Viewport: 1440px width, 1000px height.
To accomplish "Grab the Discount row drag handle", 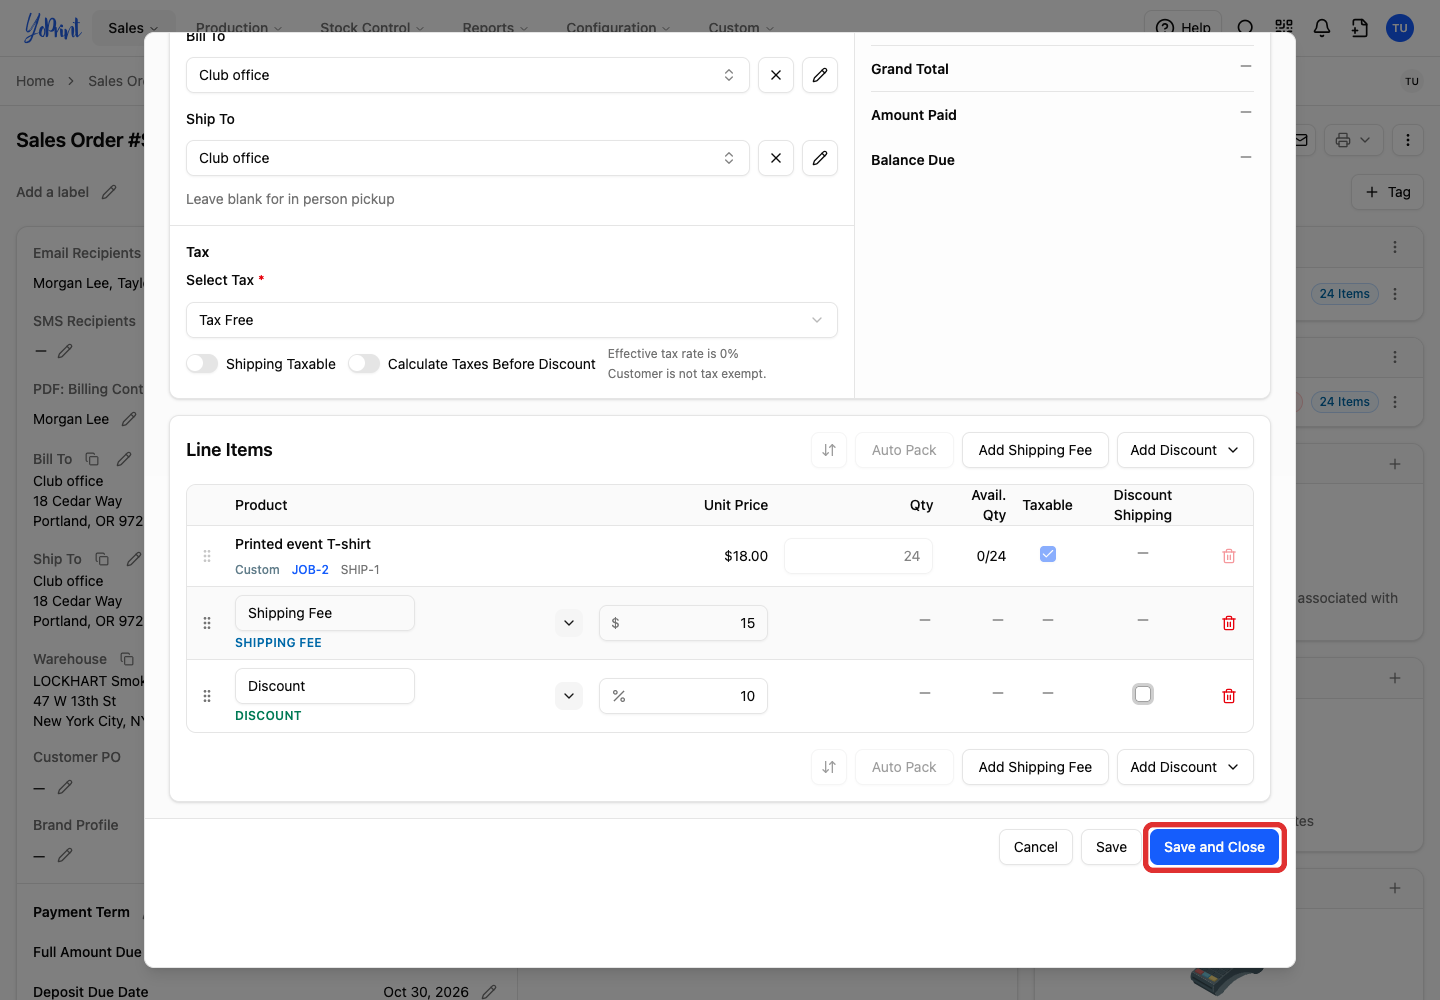I will point(207,696).
